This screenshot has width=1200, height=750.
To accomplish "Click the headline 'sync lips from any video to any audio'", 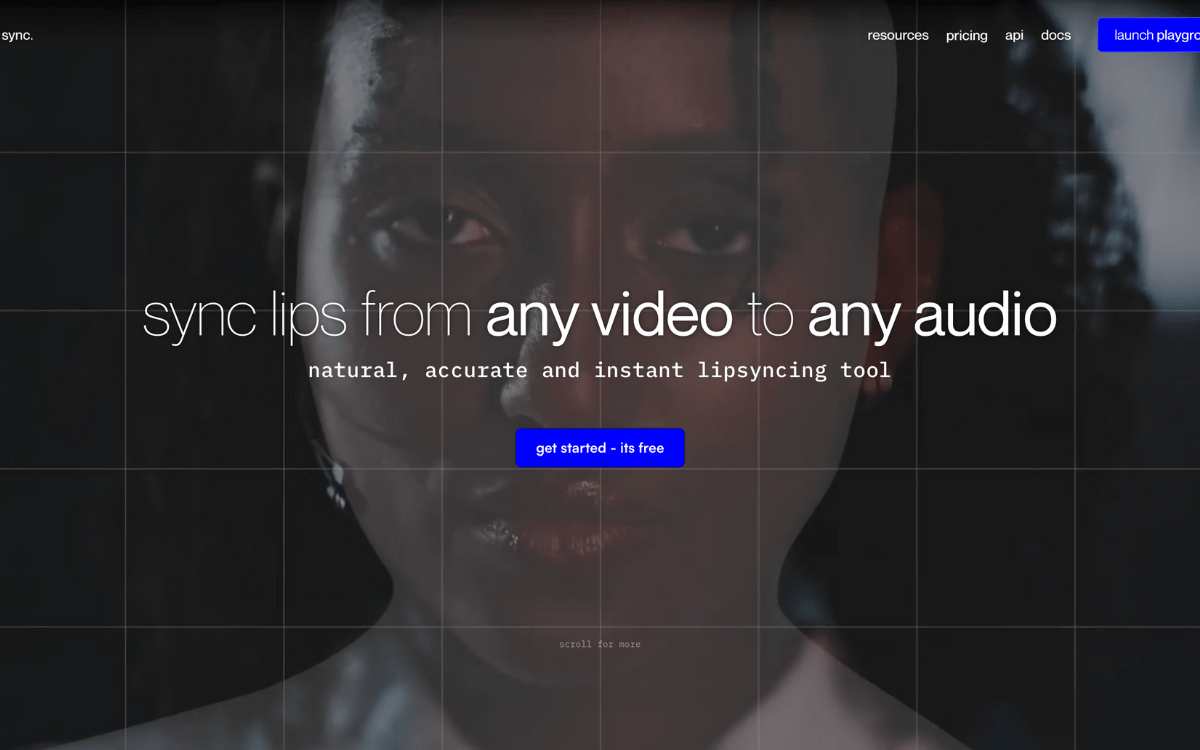I will (x=600, y=315).
